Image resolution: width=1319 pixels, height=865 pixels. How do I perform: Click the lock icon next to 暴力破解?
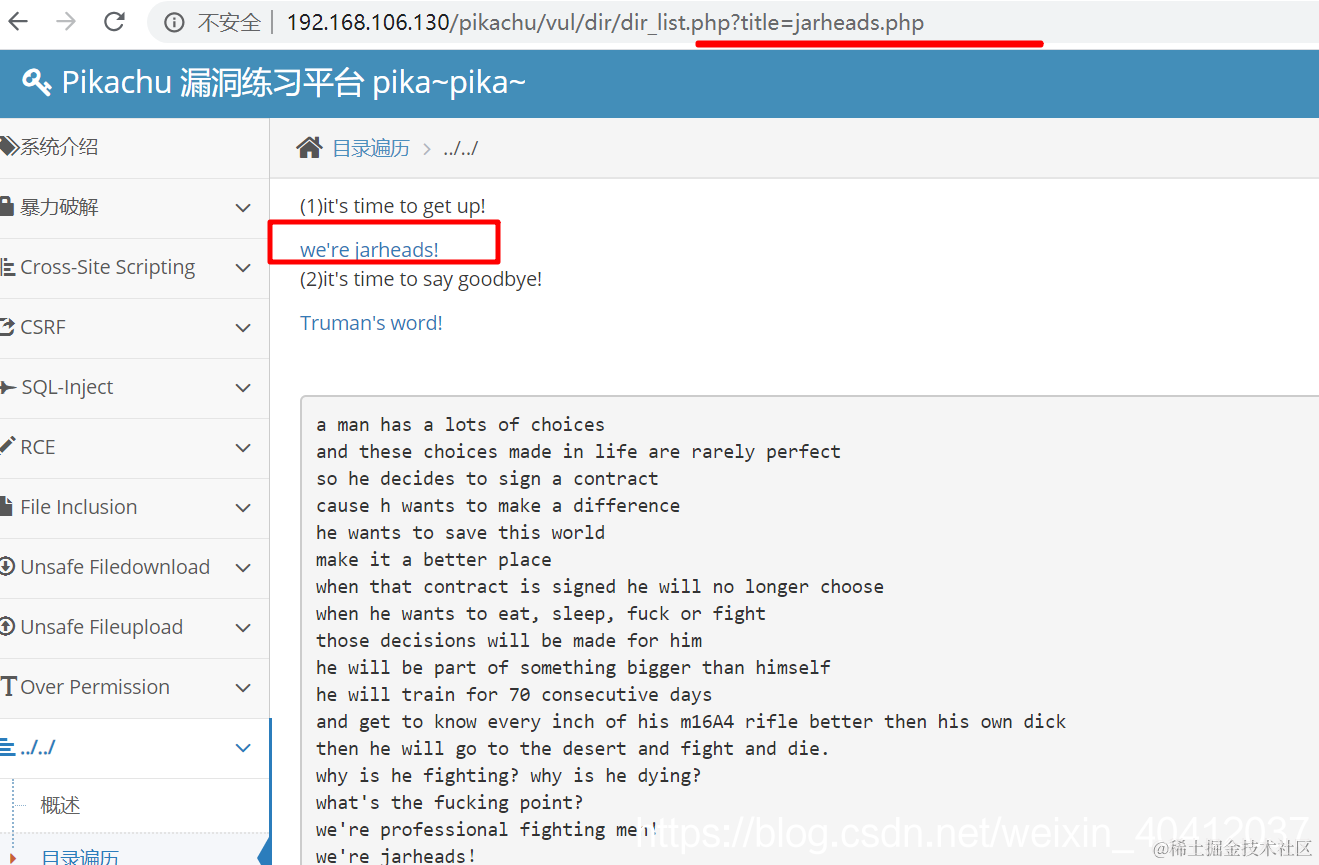click(7, 207)
